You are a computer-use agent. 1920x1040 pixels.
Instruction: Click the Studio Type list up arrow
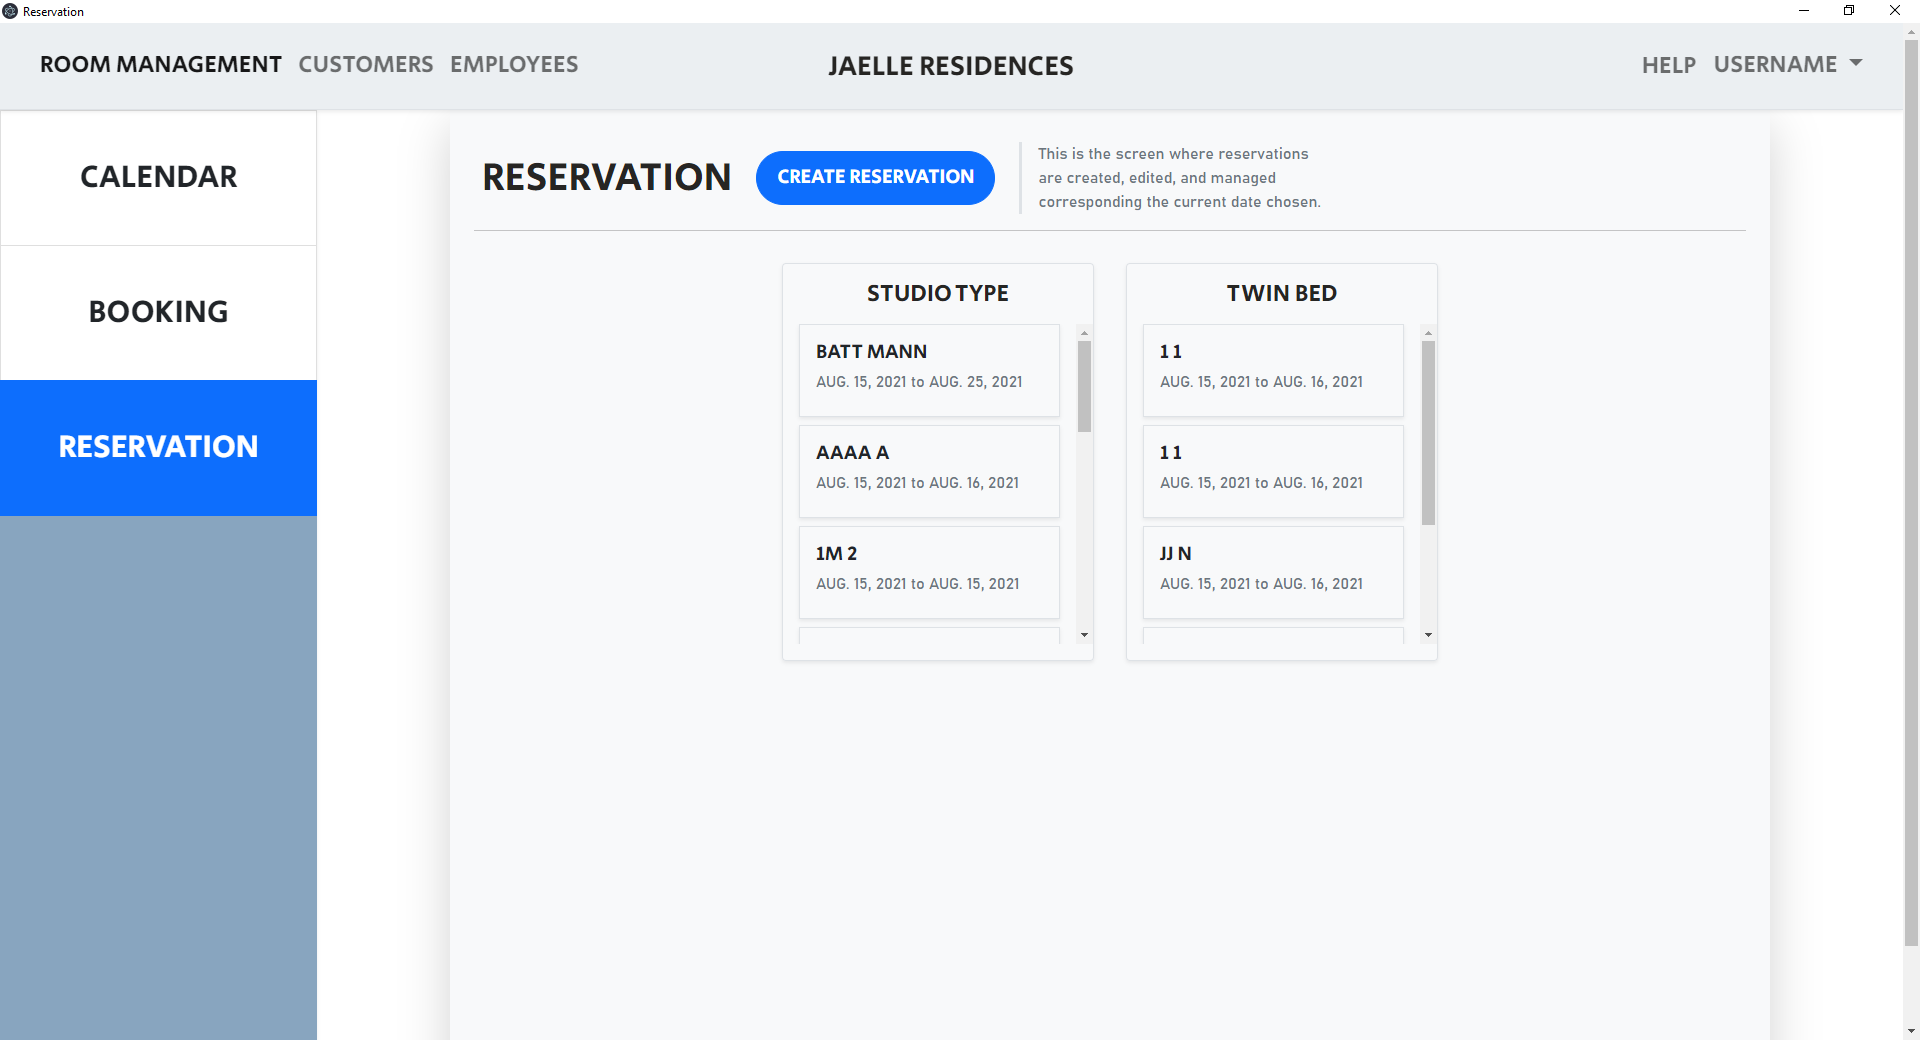pyautogui.click(x=1084, y=333)
